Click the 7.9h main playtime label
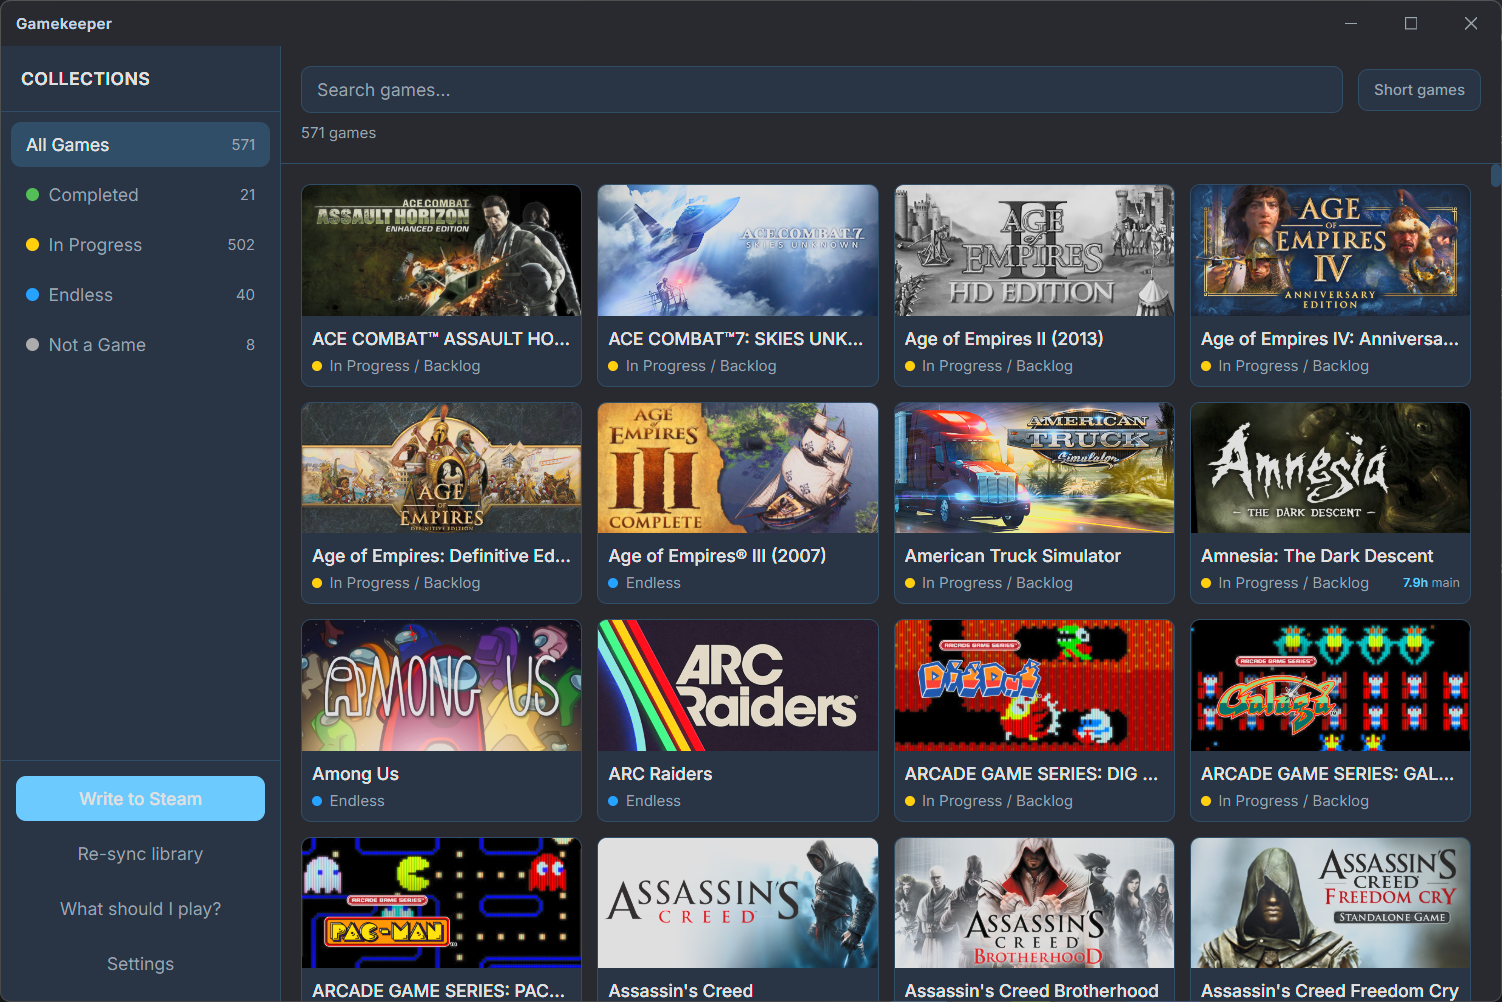 click(1431, 583)
